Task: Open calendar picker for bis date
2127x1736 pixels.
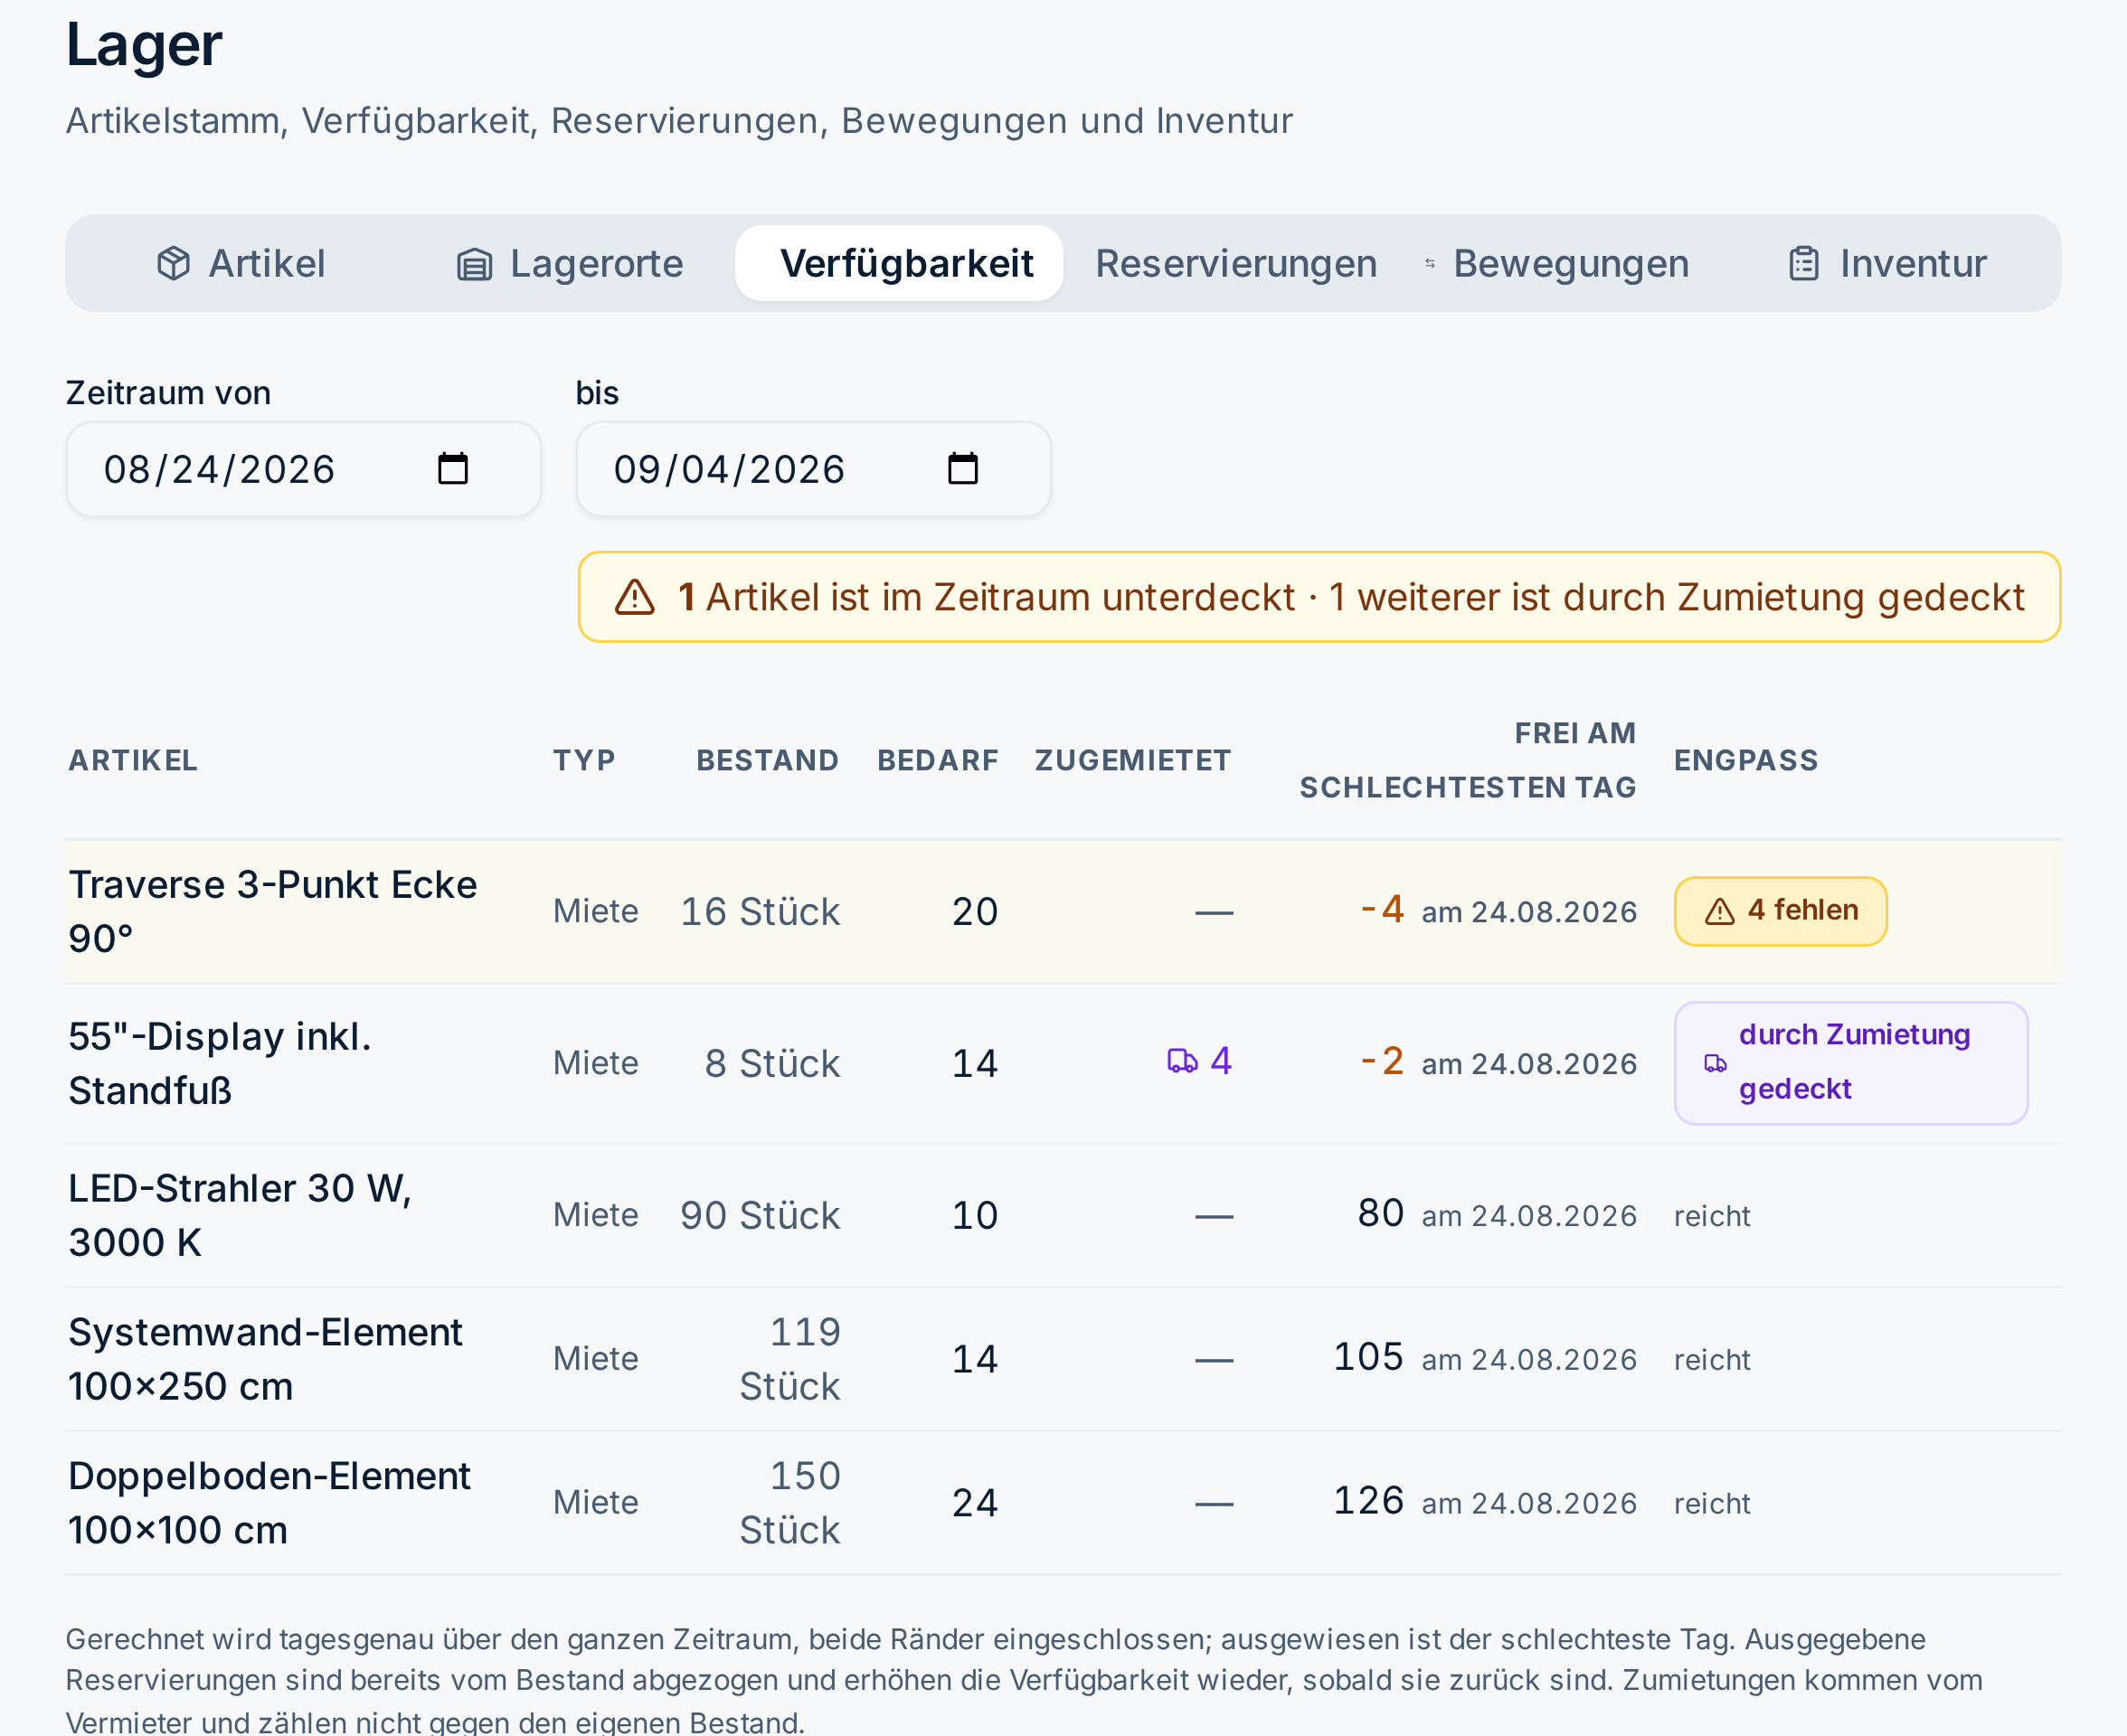Action: click(963, 469)
